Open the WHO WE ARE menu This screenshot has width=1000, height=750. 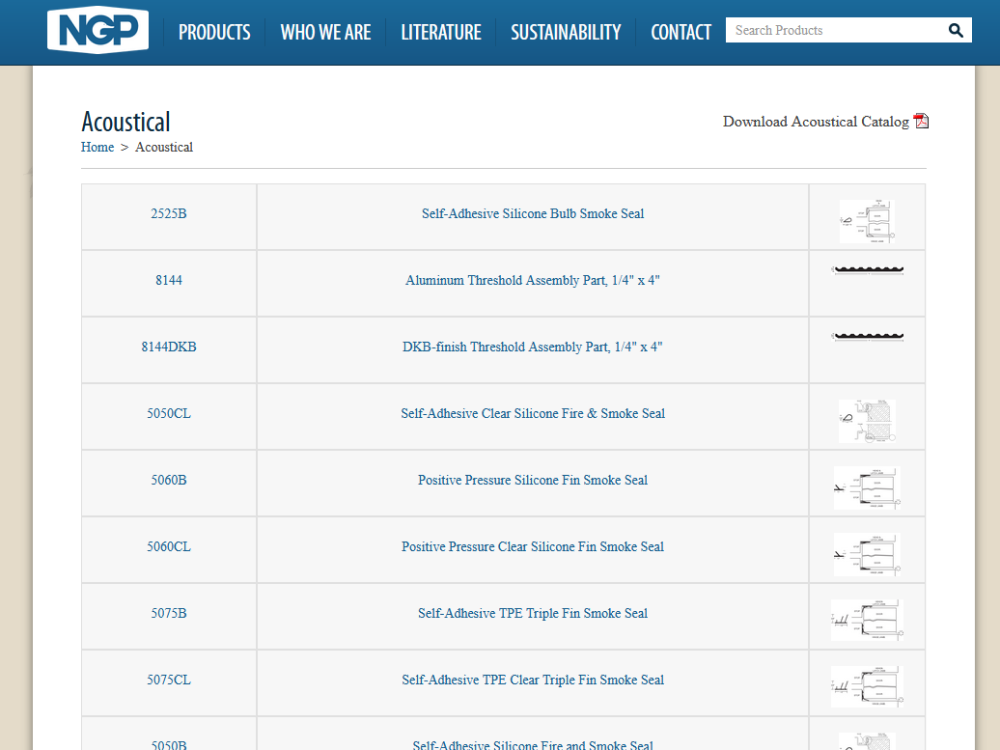coord(326,32)
